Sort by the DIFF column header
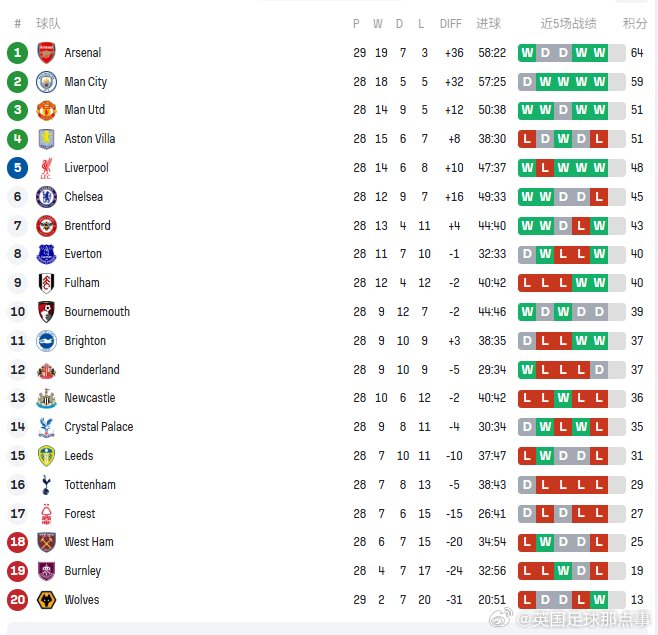 pyautogui.click(x=451, y=23)
